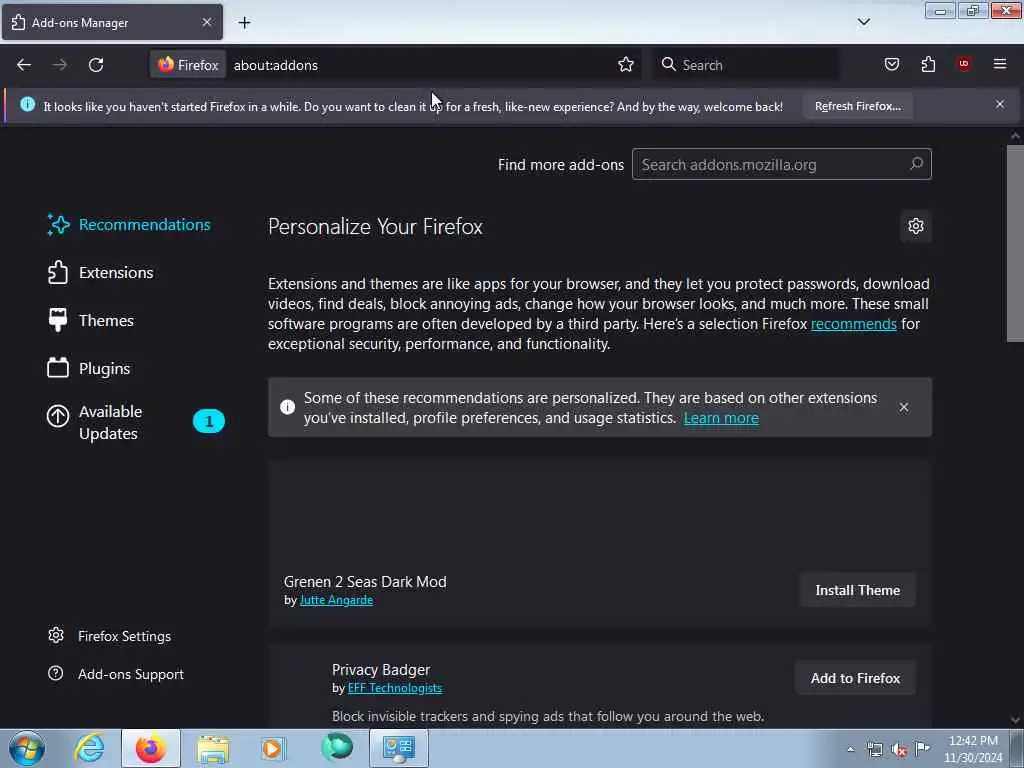Screen dimensions: 1024x768
Task: Click the Personalize Your Firefox heading
Action: click(x=376, y=227)
